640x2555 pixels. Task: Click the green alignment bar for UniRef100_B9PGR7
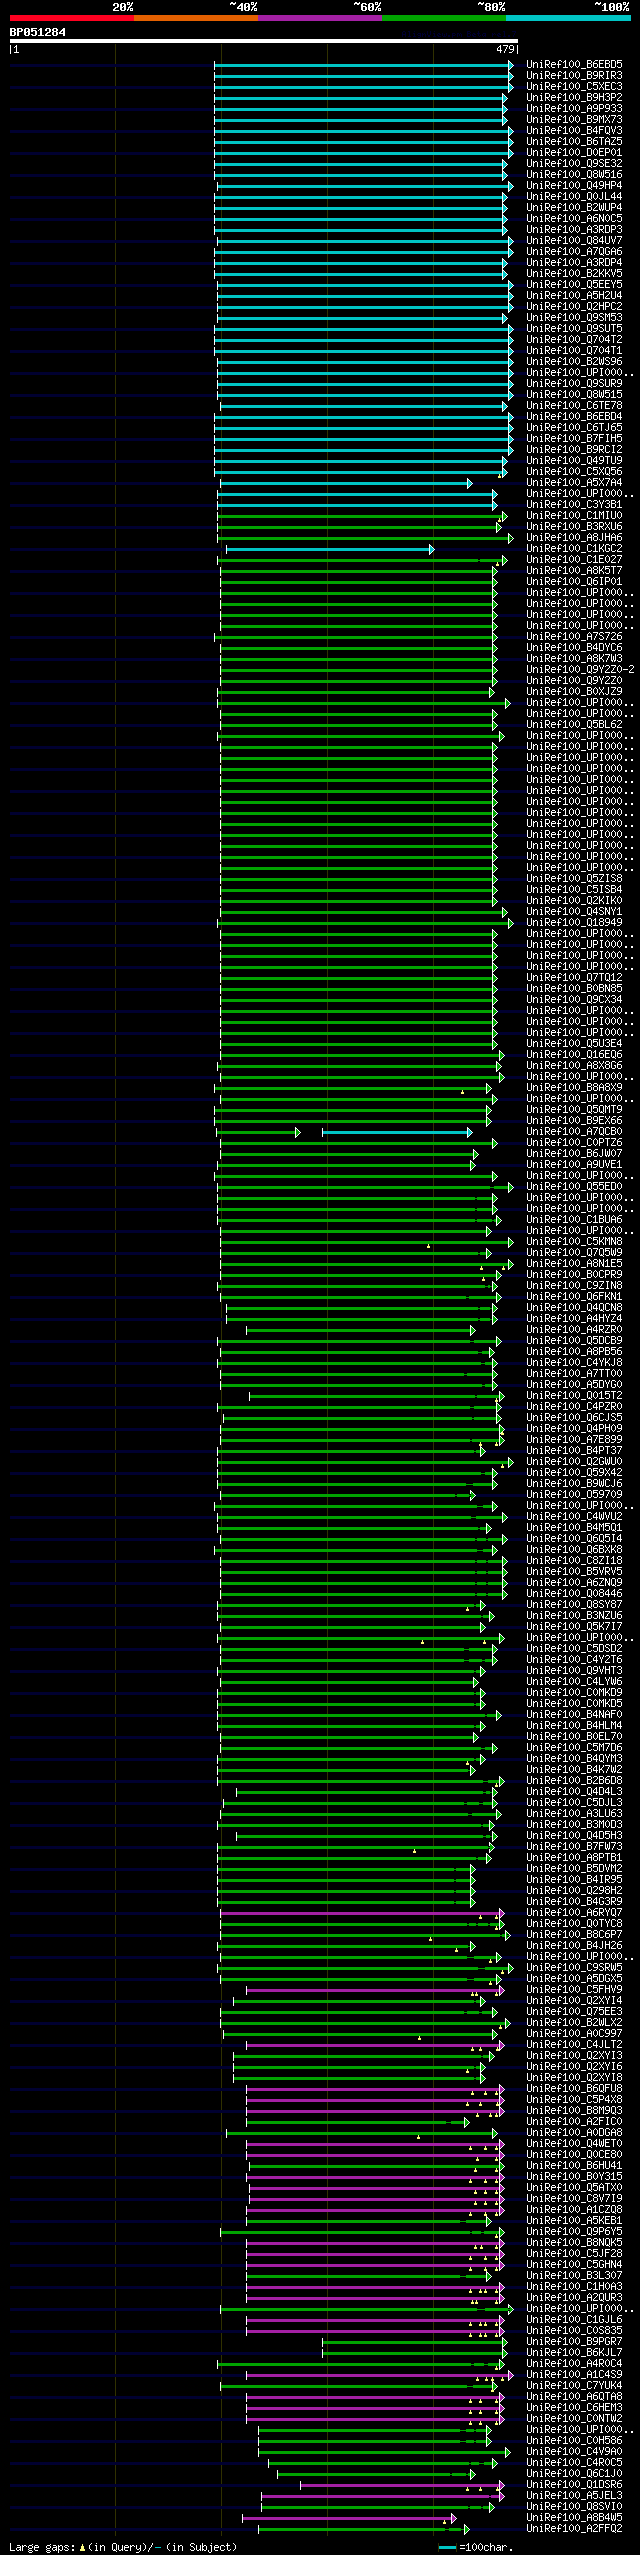414,2342
